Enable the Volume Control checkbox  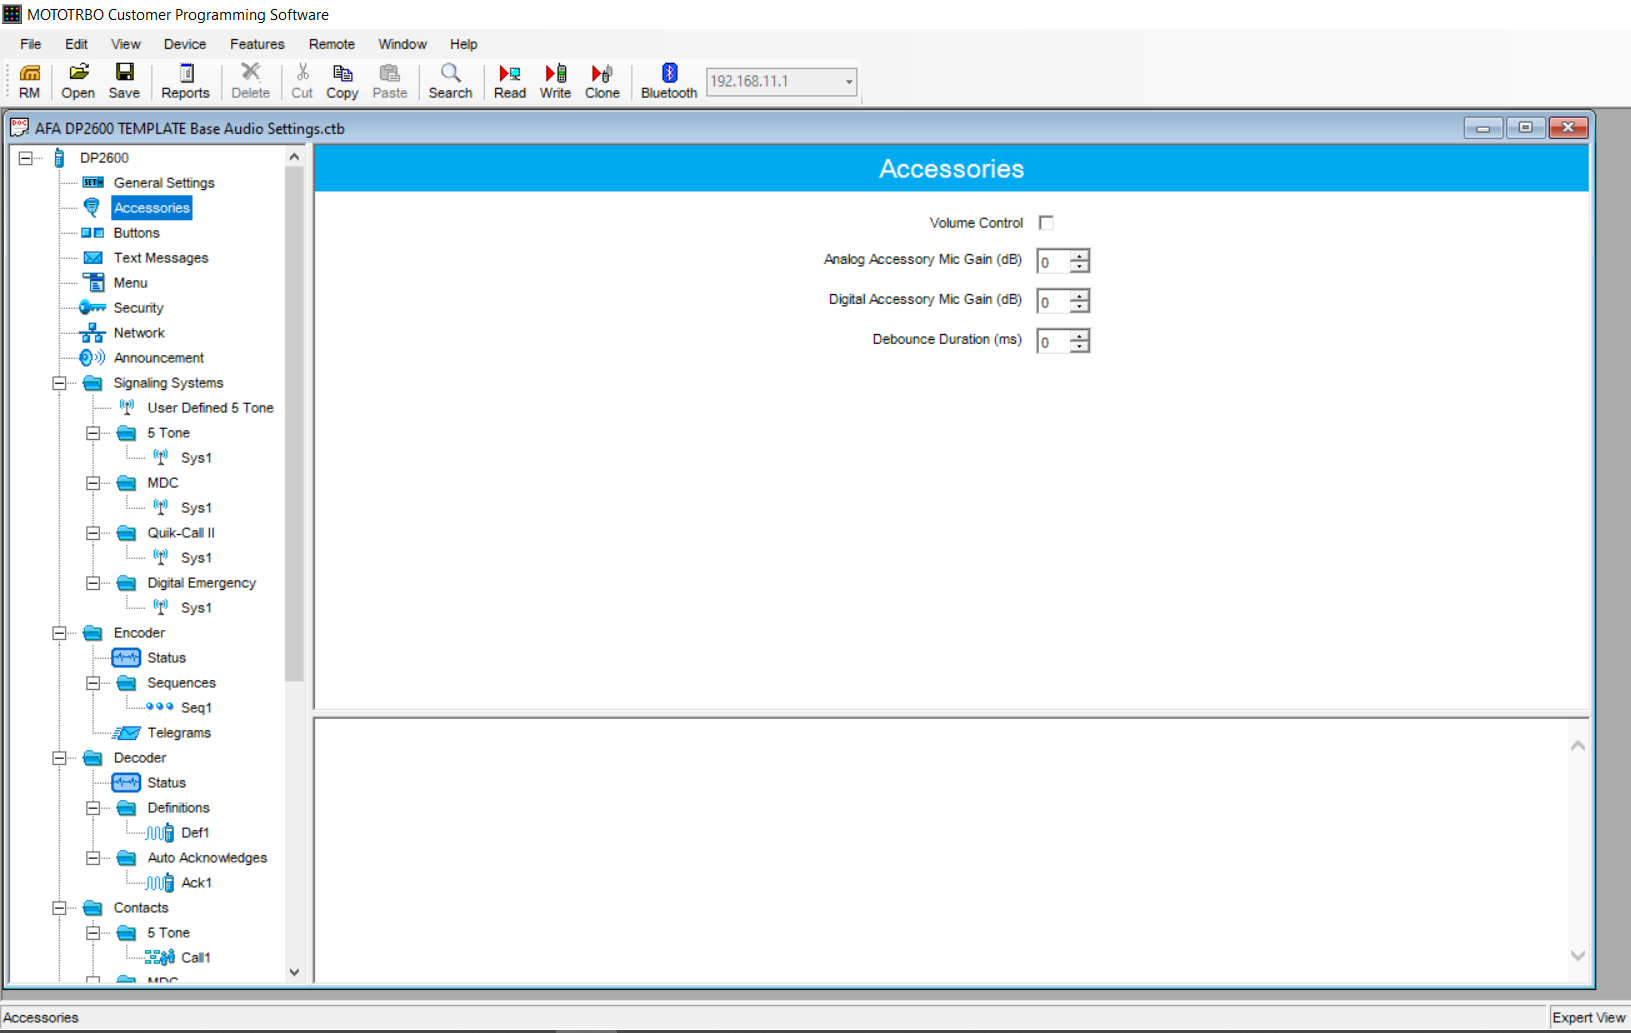tap(1046, 223)
